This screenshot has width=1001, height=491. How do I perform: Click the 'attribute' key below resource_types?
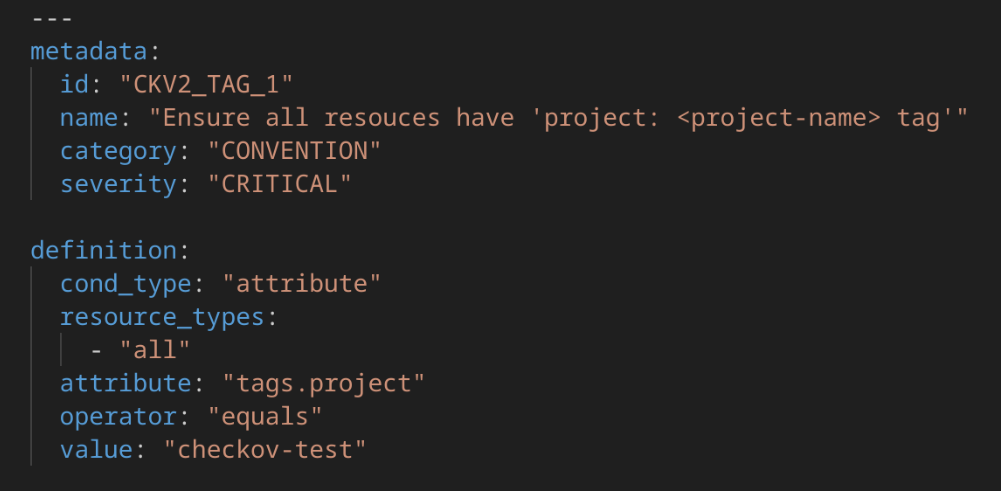click(125, 383)
